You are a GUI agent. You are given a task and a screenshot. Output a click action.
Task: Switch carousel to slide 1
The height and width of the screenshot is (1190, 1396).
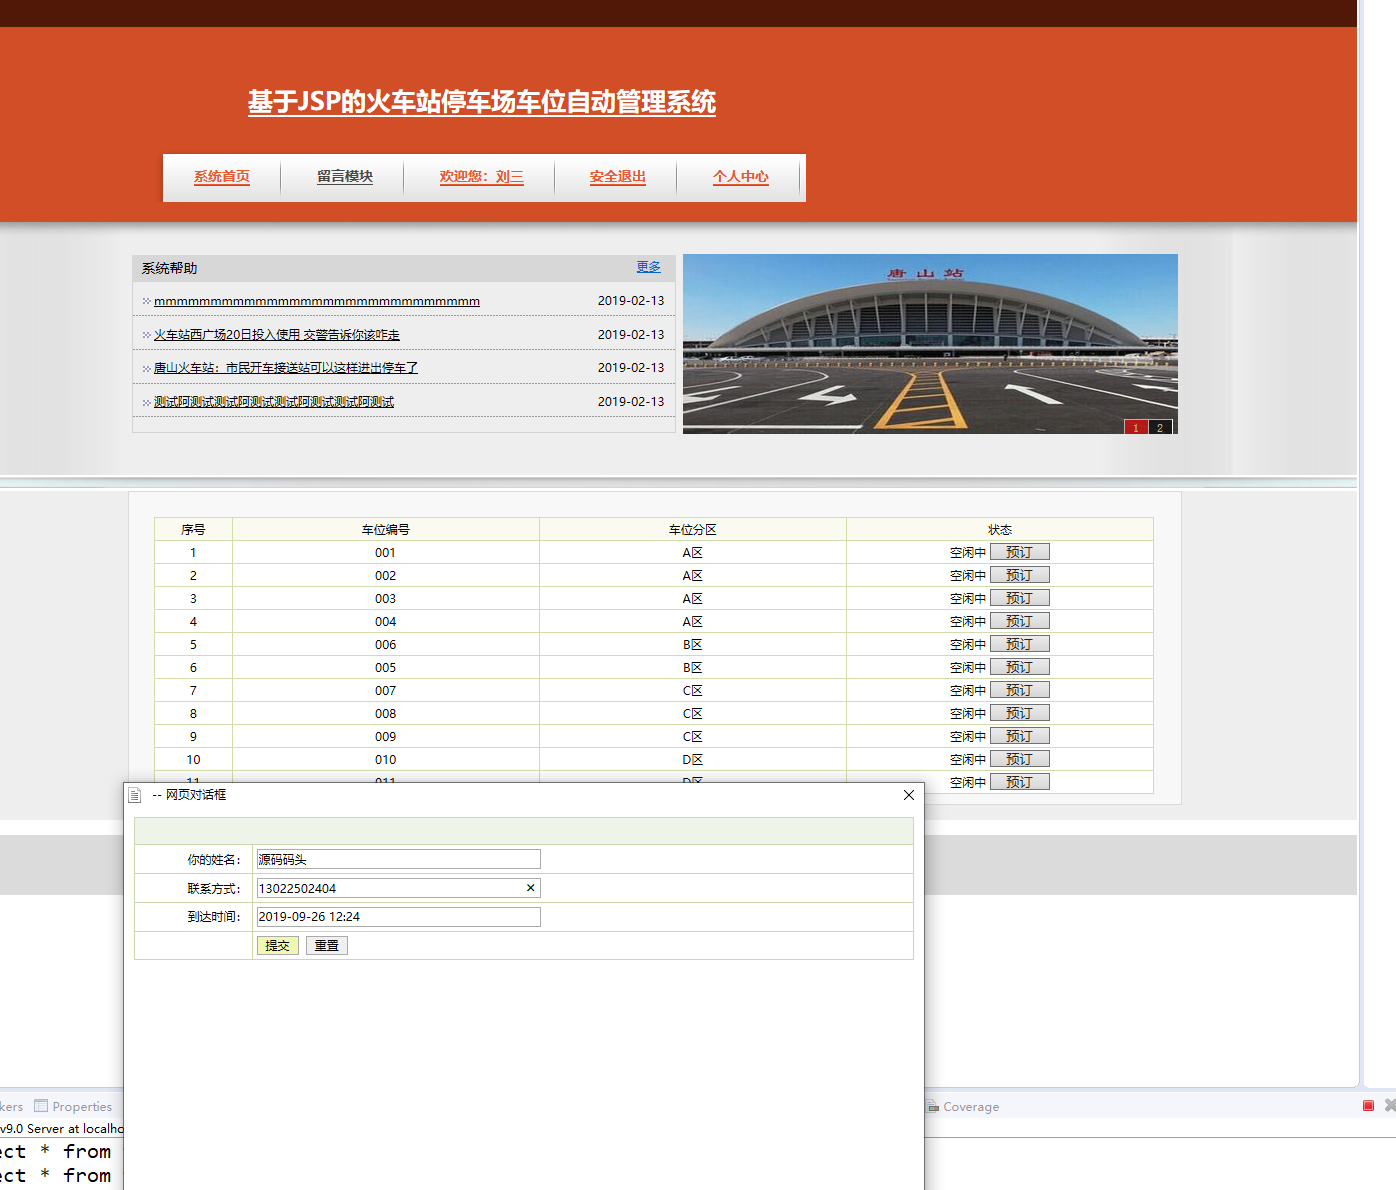(x=1135, y=428)
